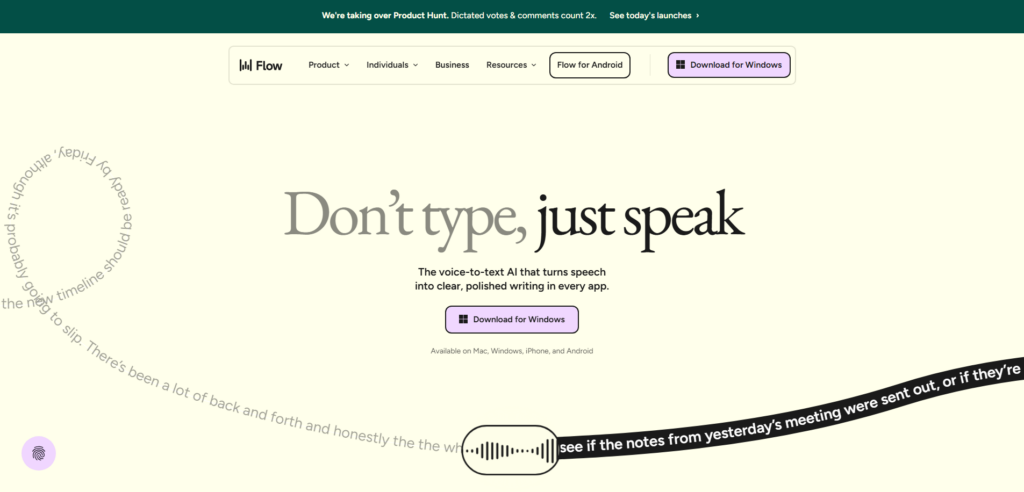Click the Flow for Android button

click(x=590, y=65)
